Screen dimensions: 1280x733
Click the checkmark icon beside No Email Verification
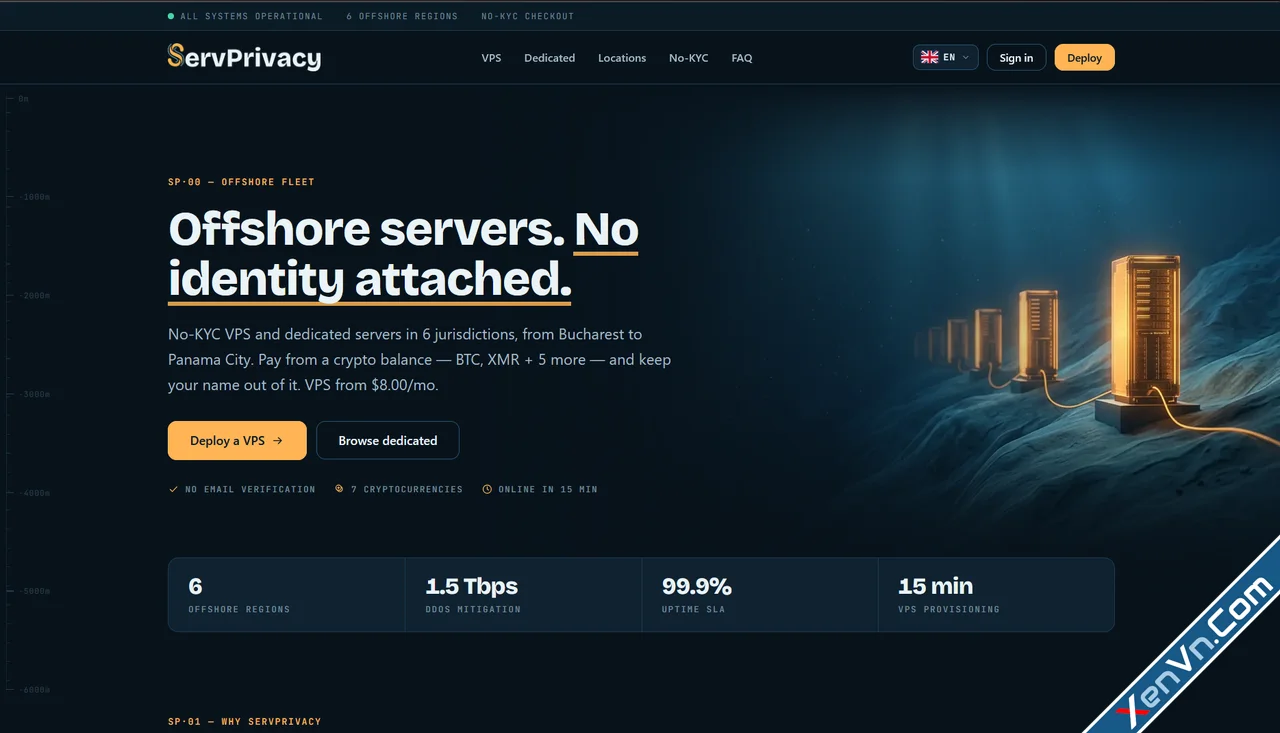click(174, 489)
